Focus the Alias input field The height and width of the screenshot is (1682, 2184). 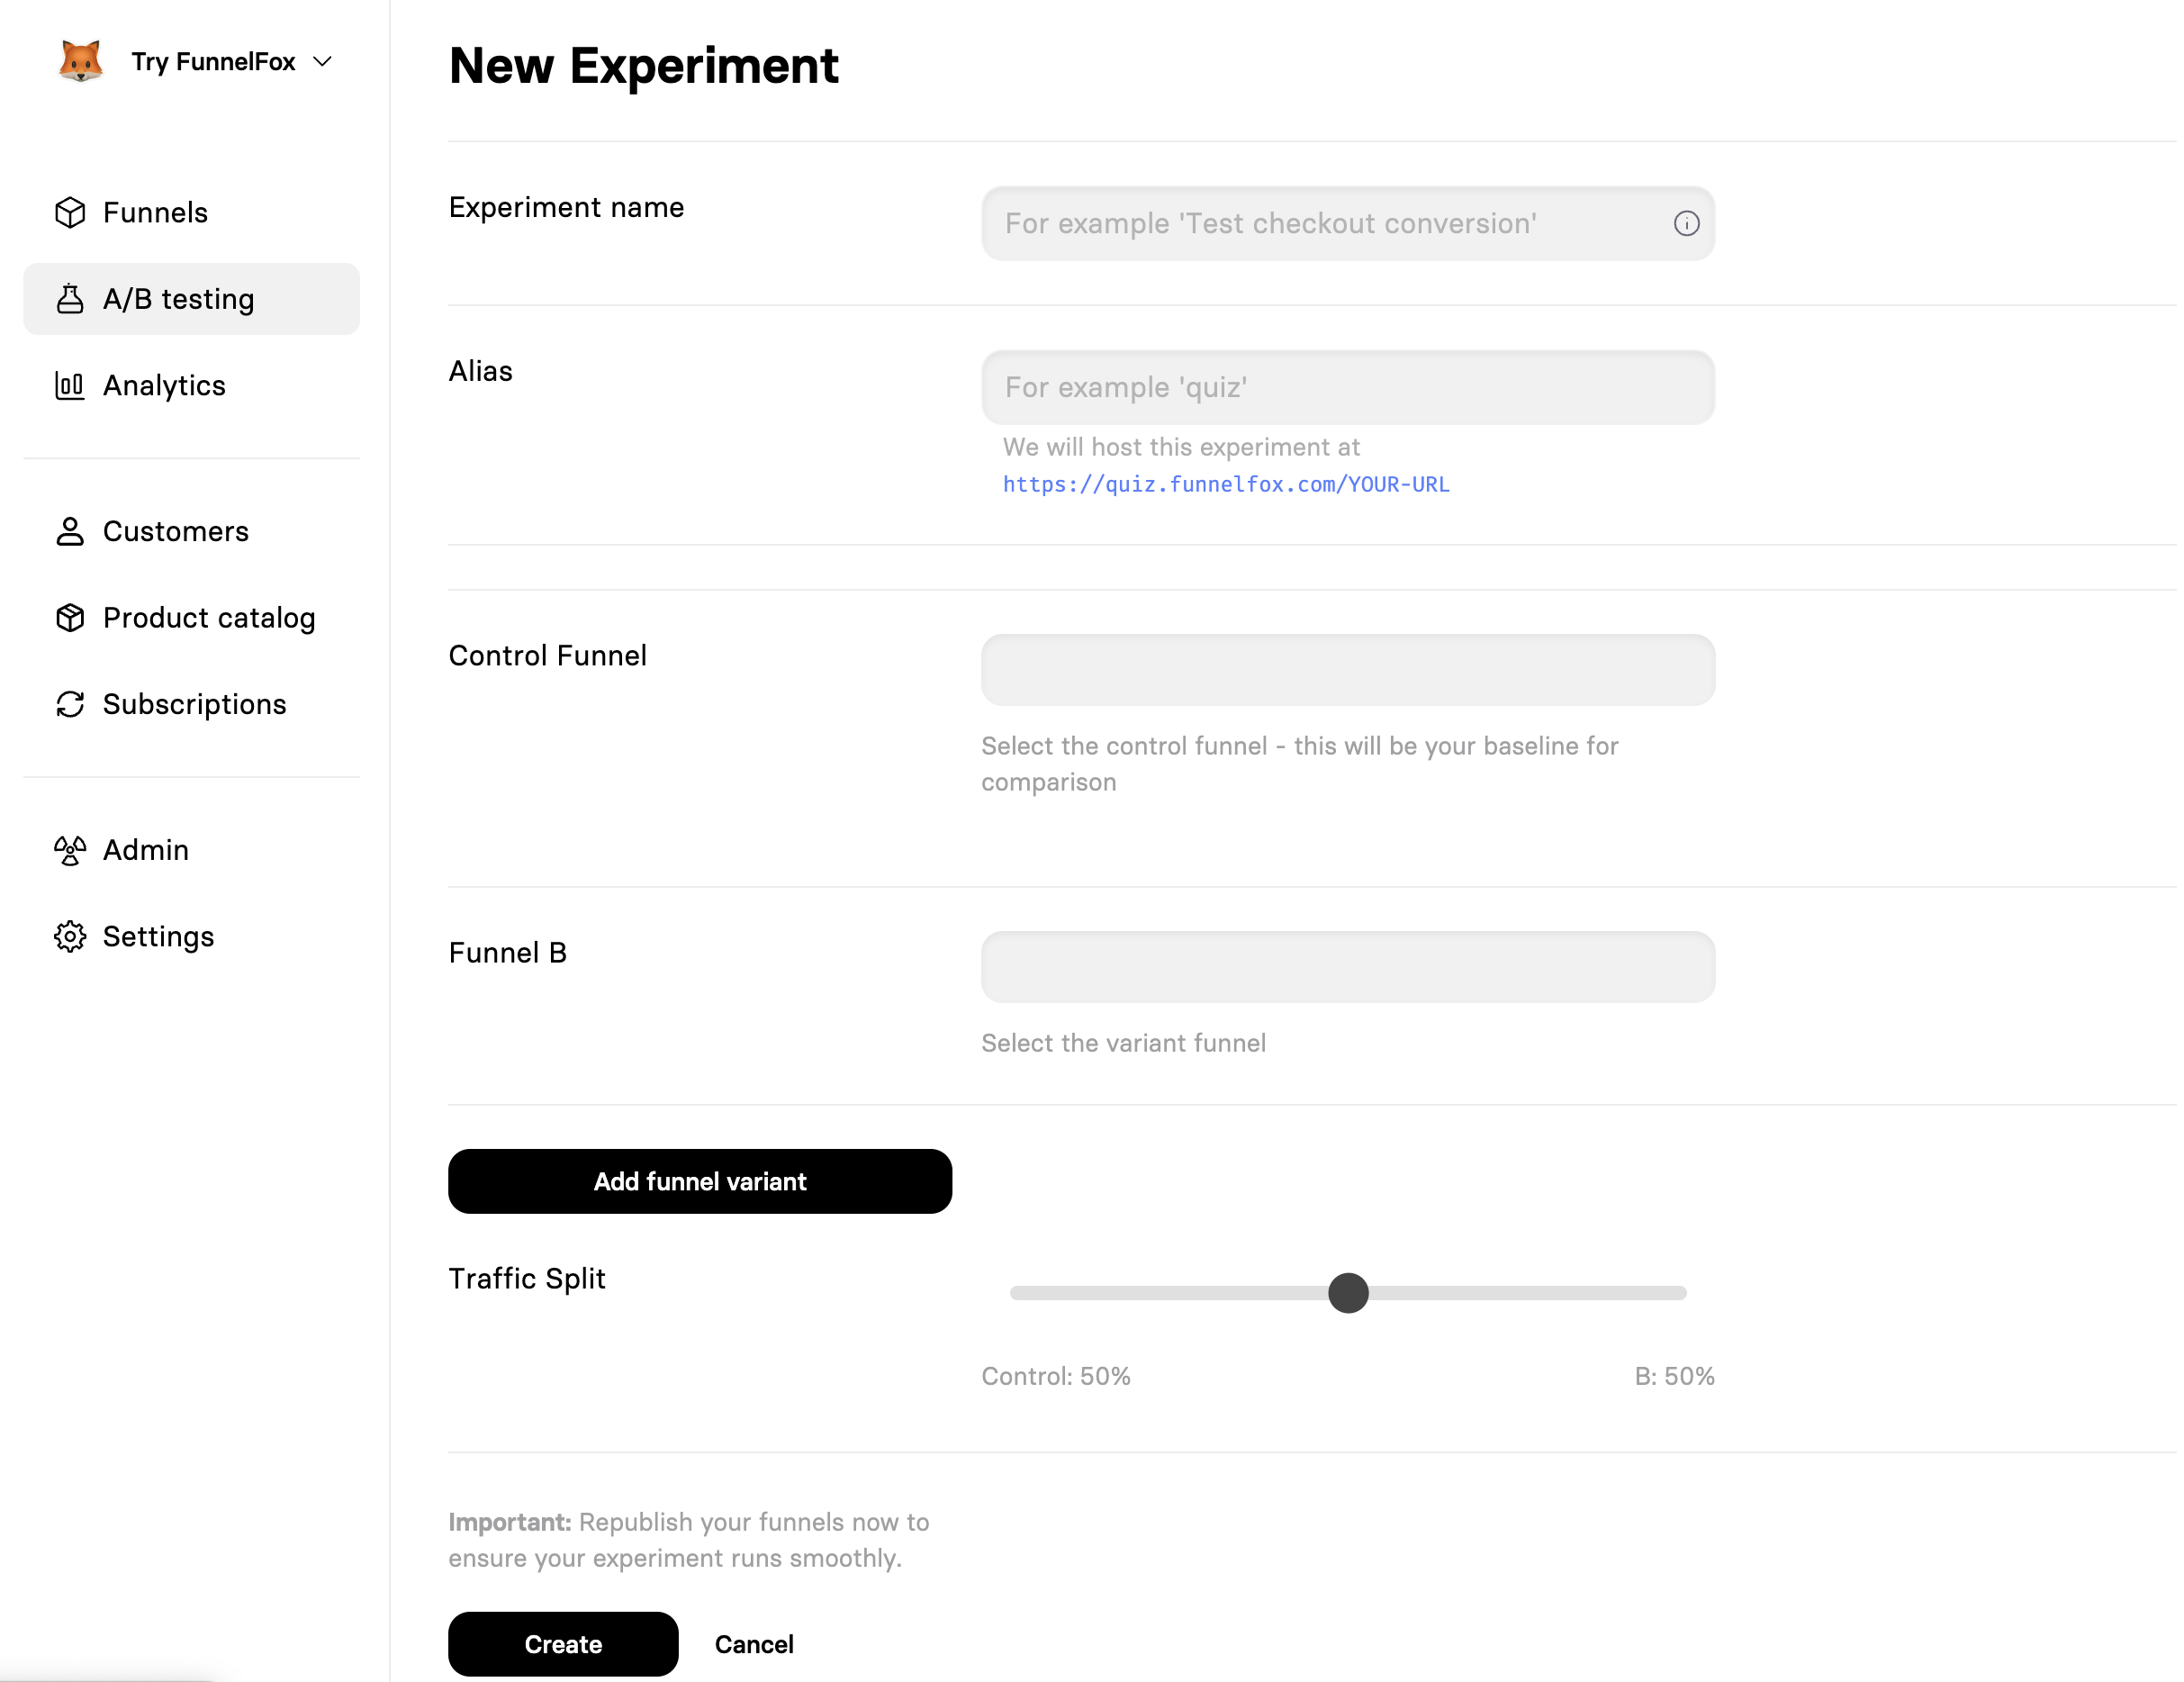point(1347,387)
